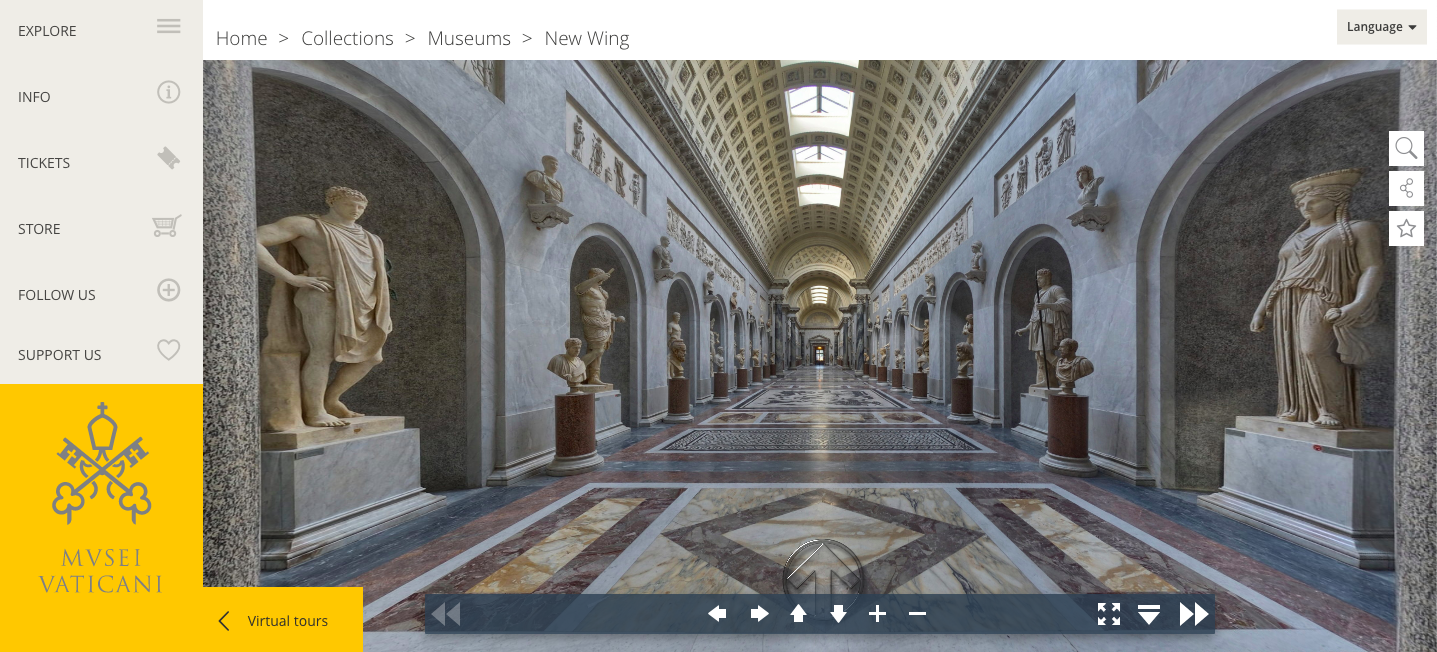The height and width of the screenshot is (652, 1437).
Task: Pan the panorama right with the arrow
Action: tap(759, 614)
